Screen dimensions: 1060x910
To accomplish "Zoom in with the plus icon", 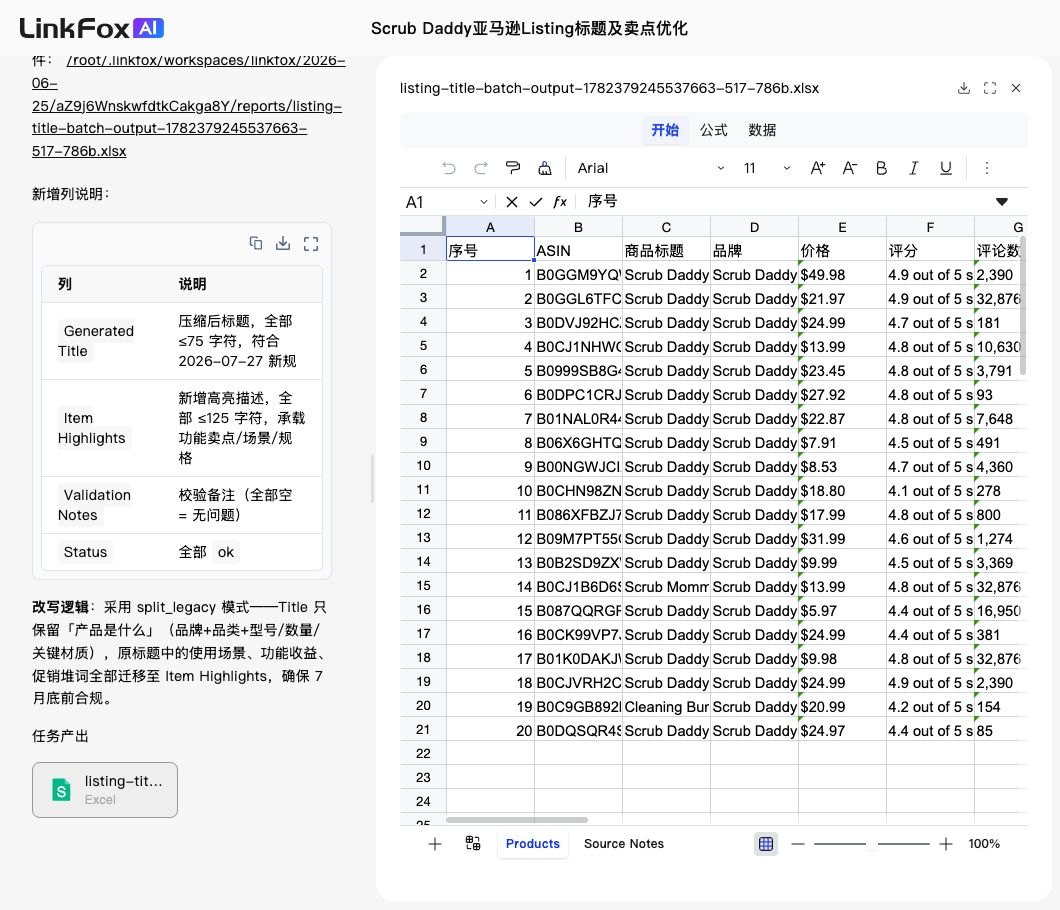I will 946,843.
